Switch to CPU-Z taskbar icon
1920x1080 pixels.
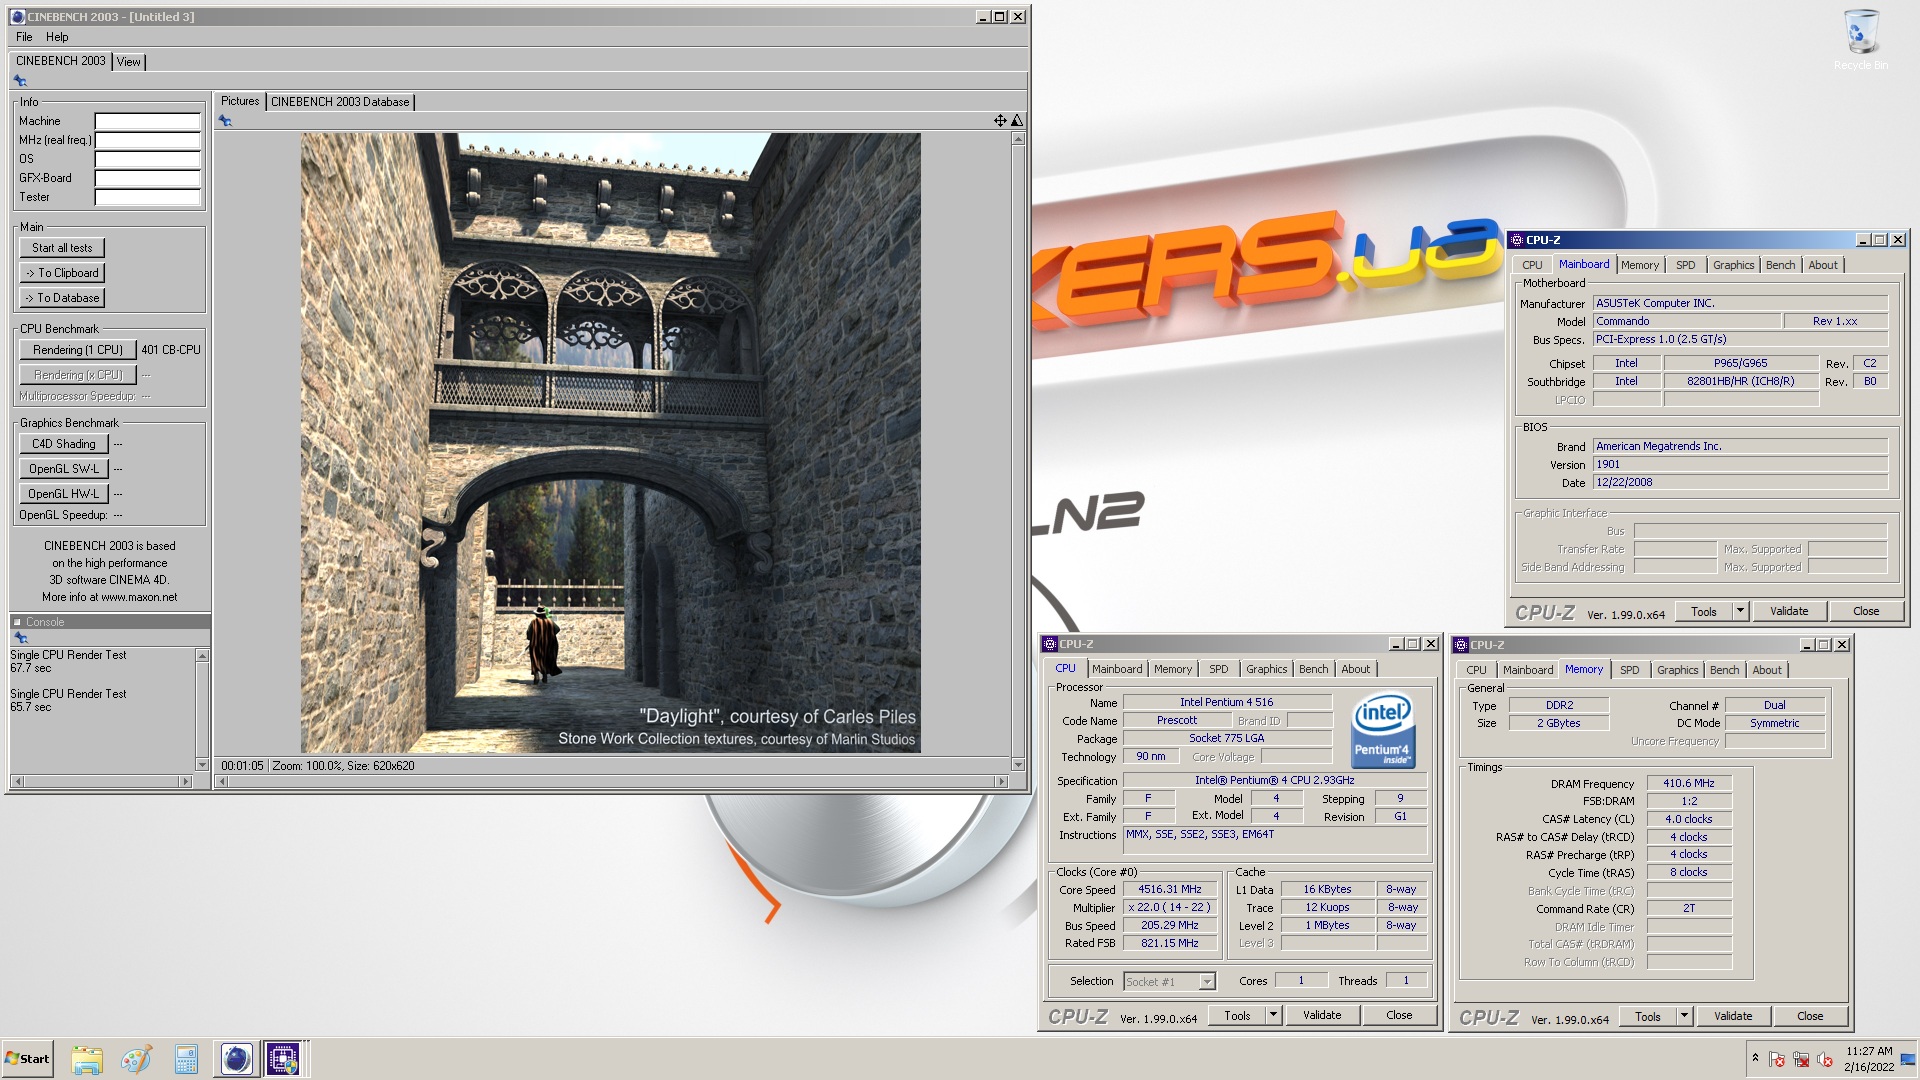(283, 1059)
